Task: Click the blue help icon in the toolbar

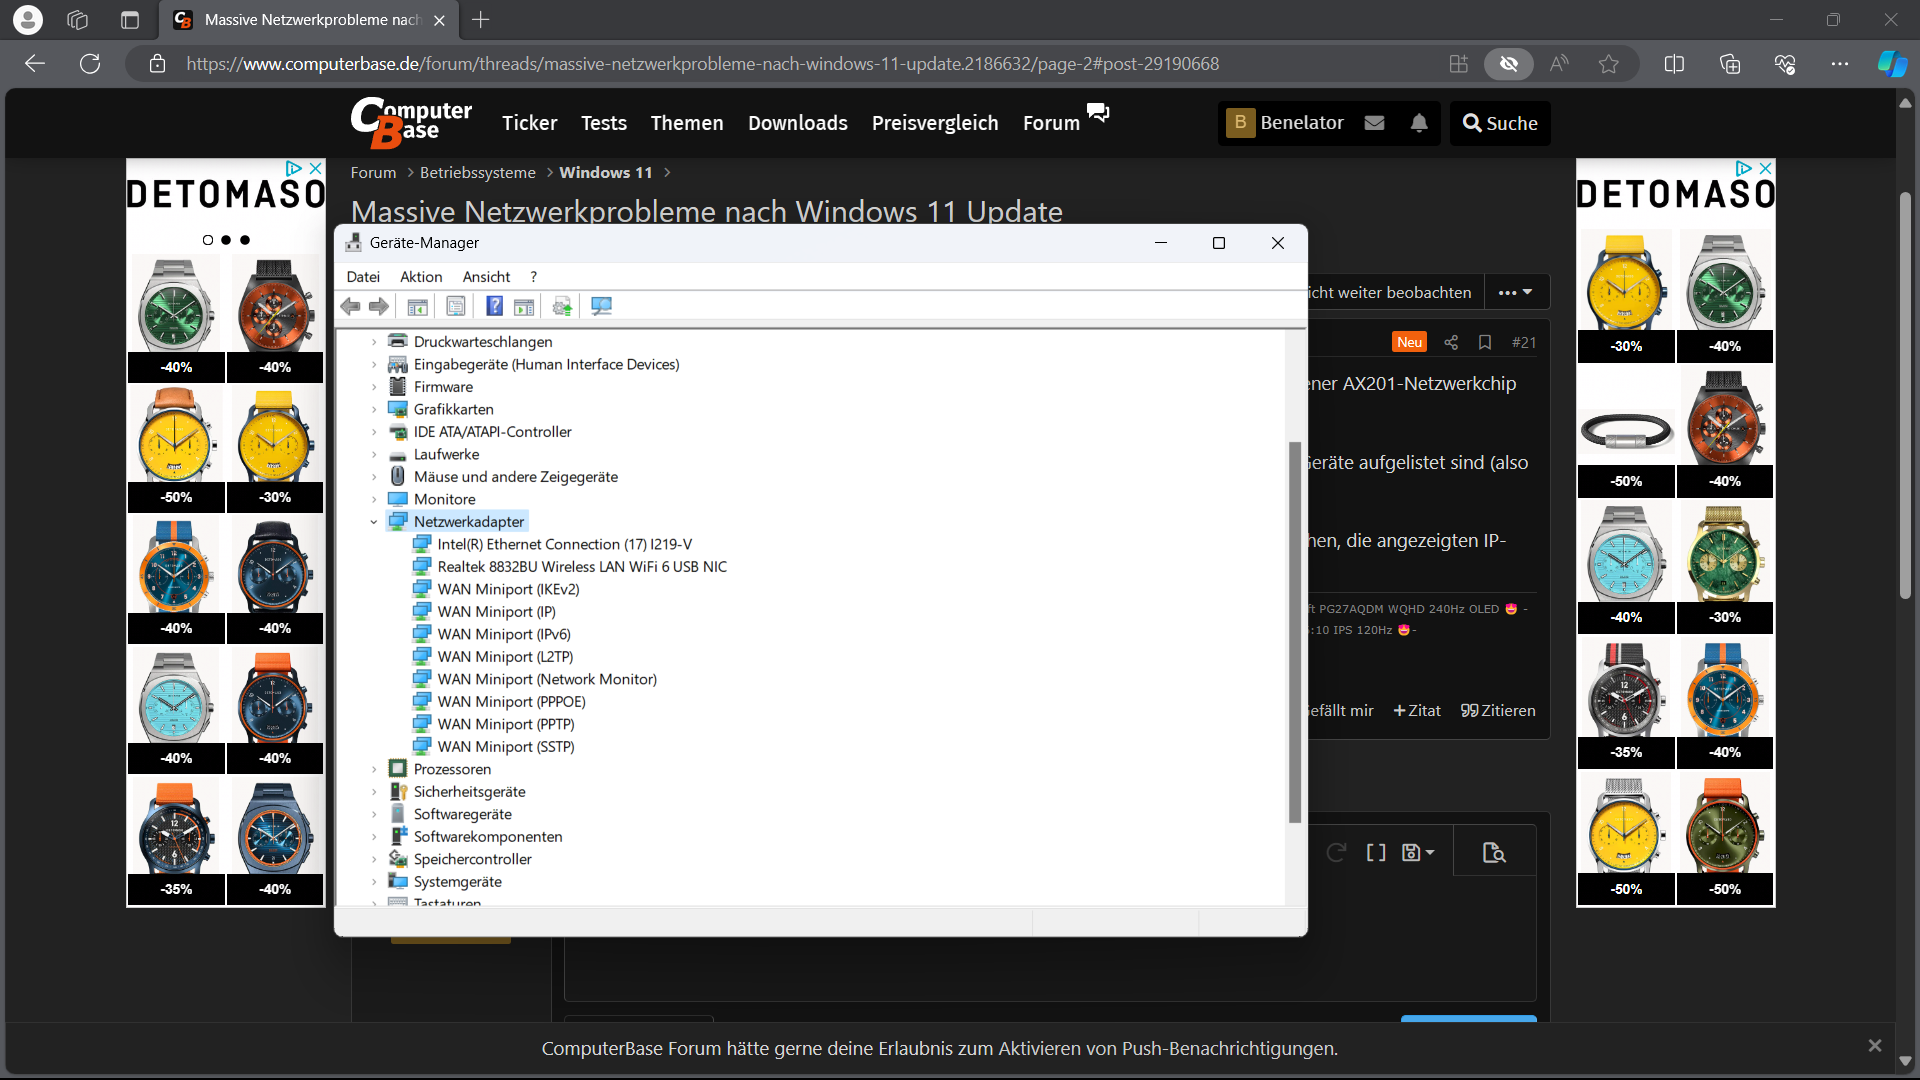Action: pos(494,306)
